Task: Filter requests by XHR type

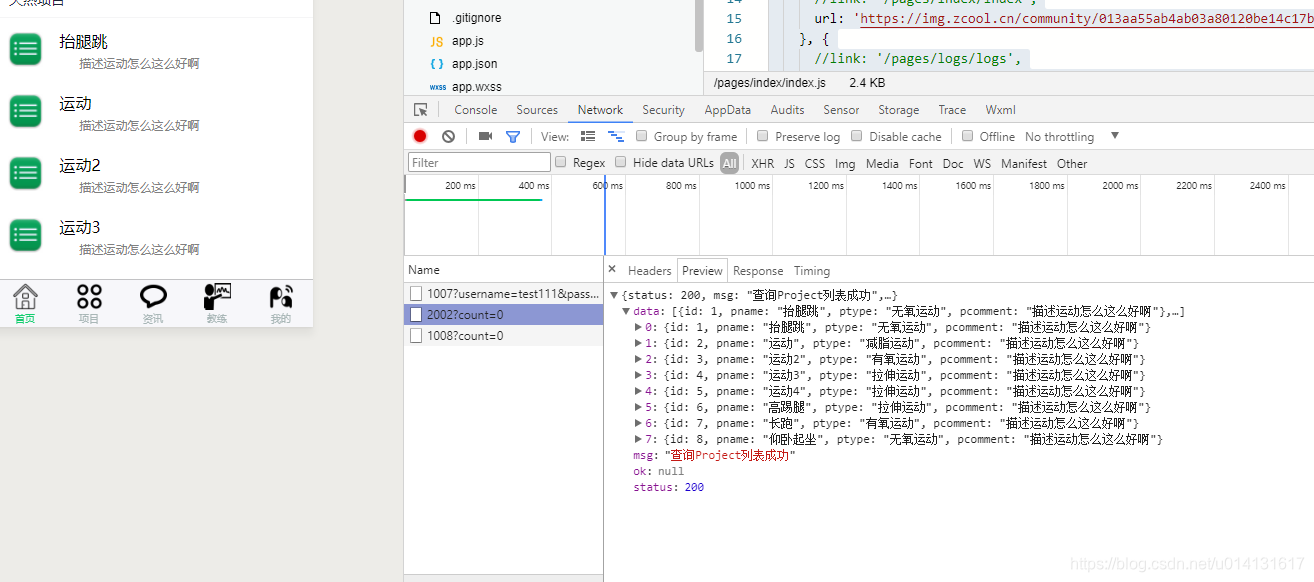Action: tap(762, 163)
